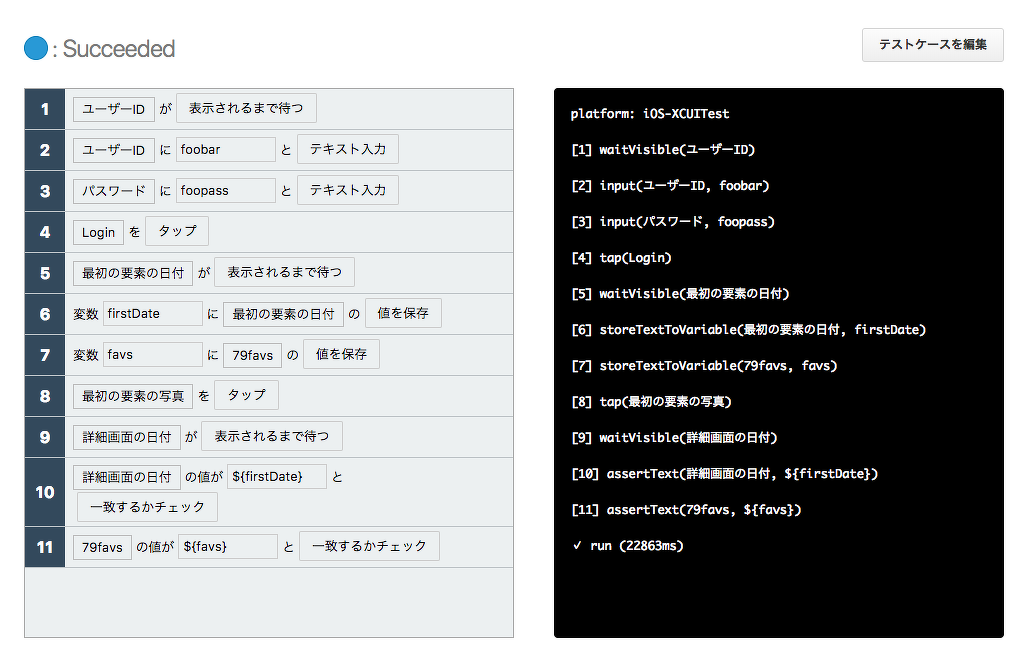Click the Login element in step 4
Viewport: 1028px width, 665px height.
pos(98,232)
